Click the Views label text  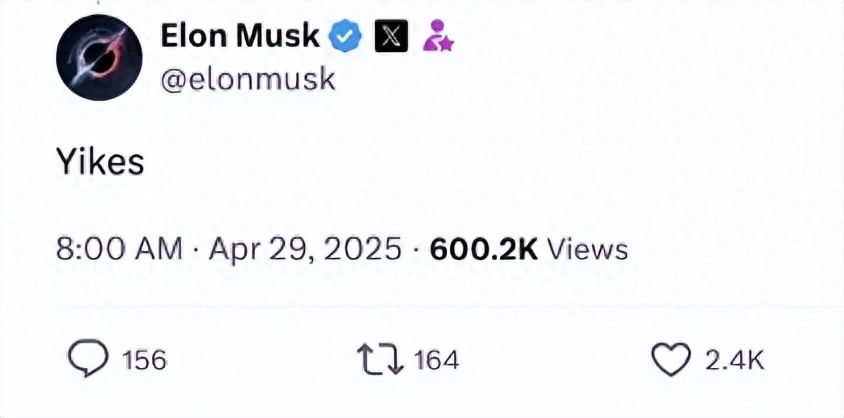click(x=588, y=250)
